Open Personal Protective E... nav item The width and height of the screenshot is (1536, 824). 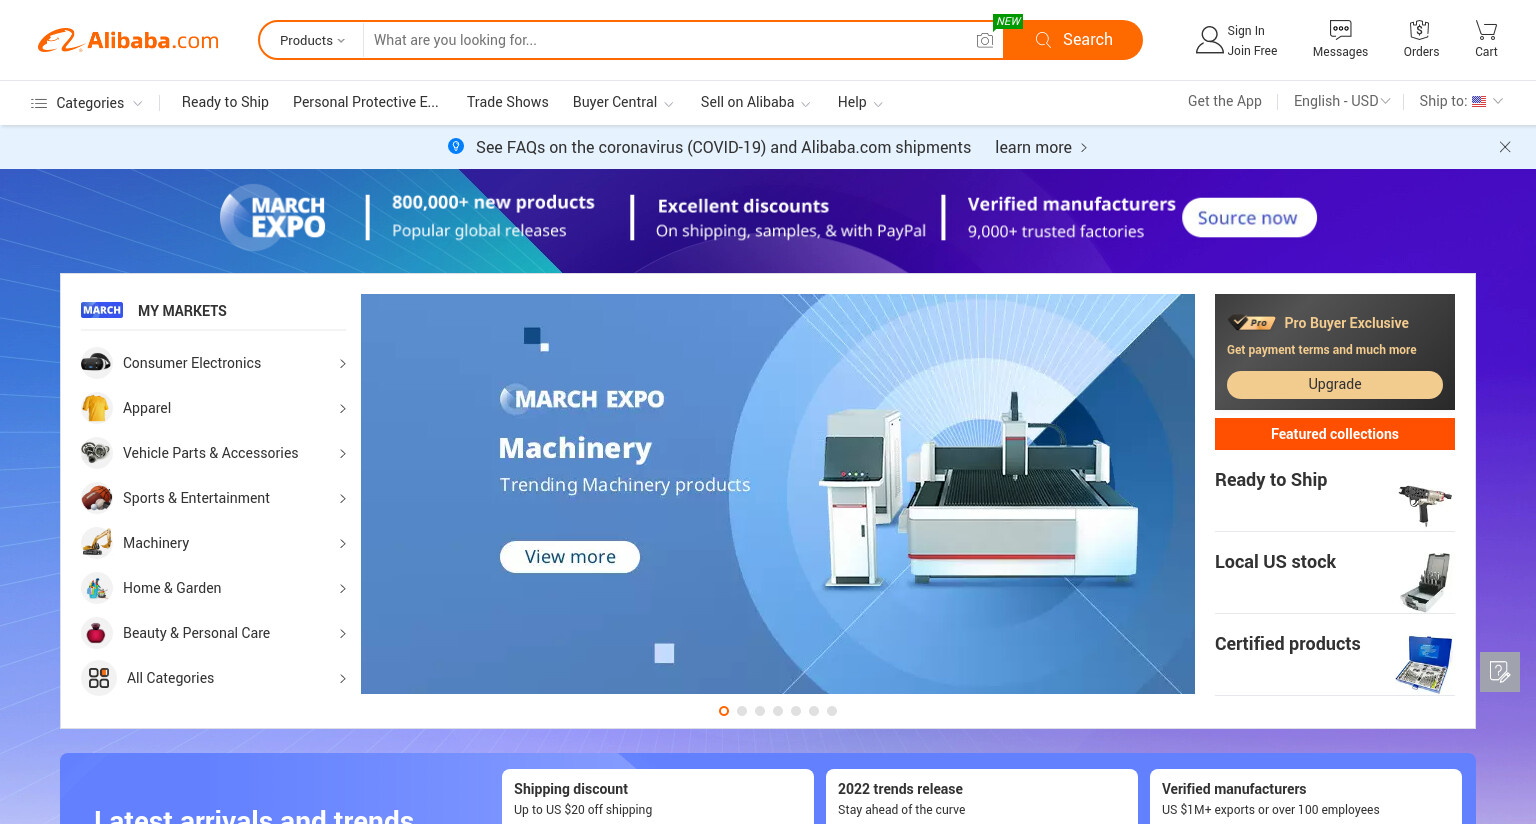click(366, 102)
